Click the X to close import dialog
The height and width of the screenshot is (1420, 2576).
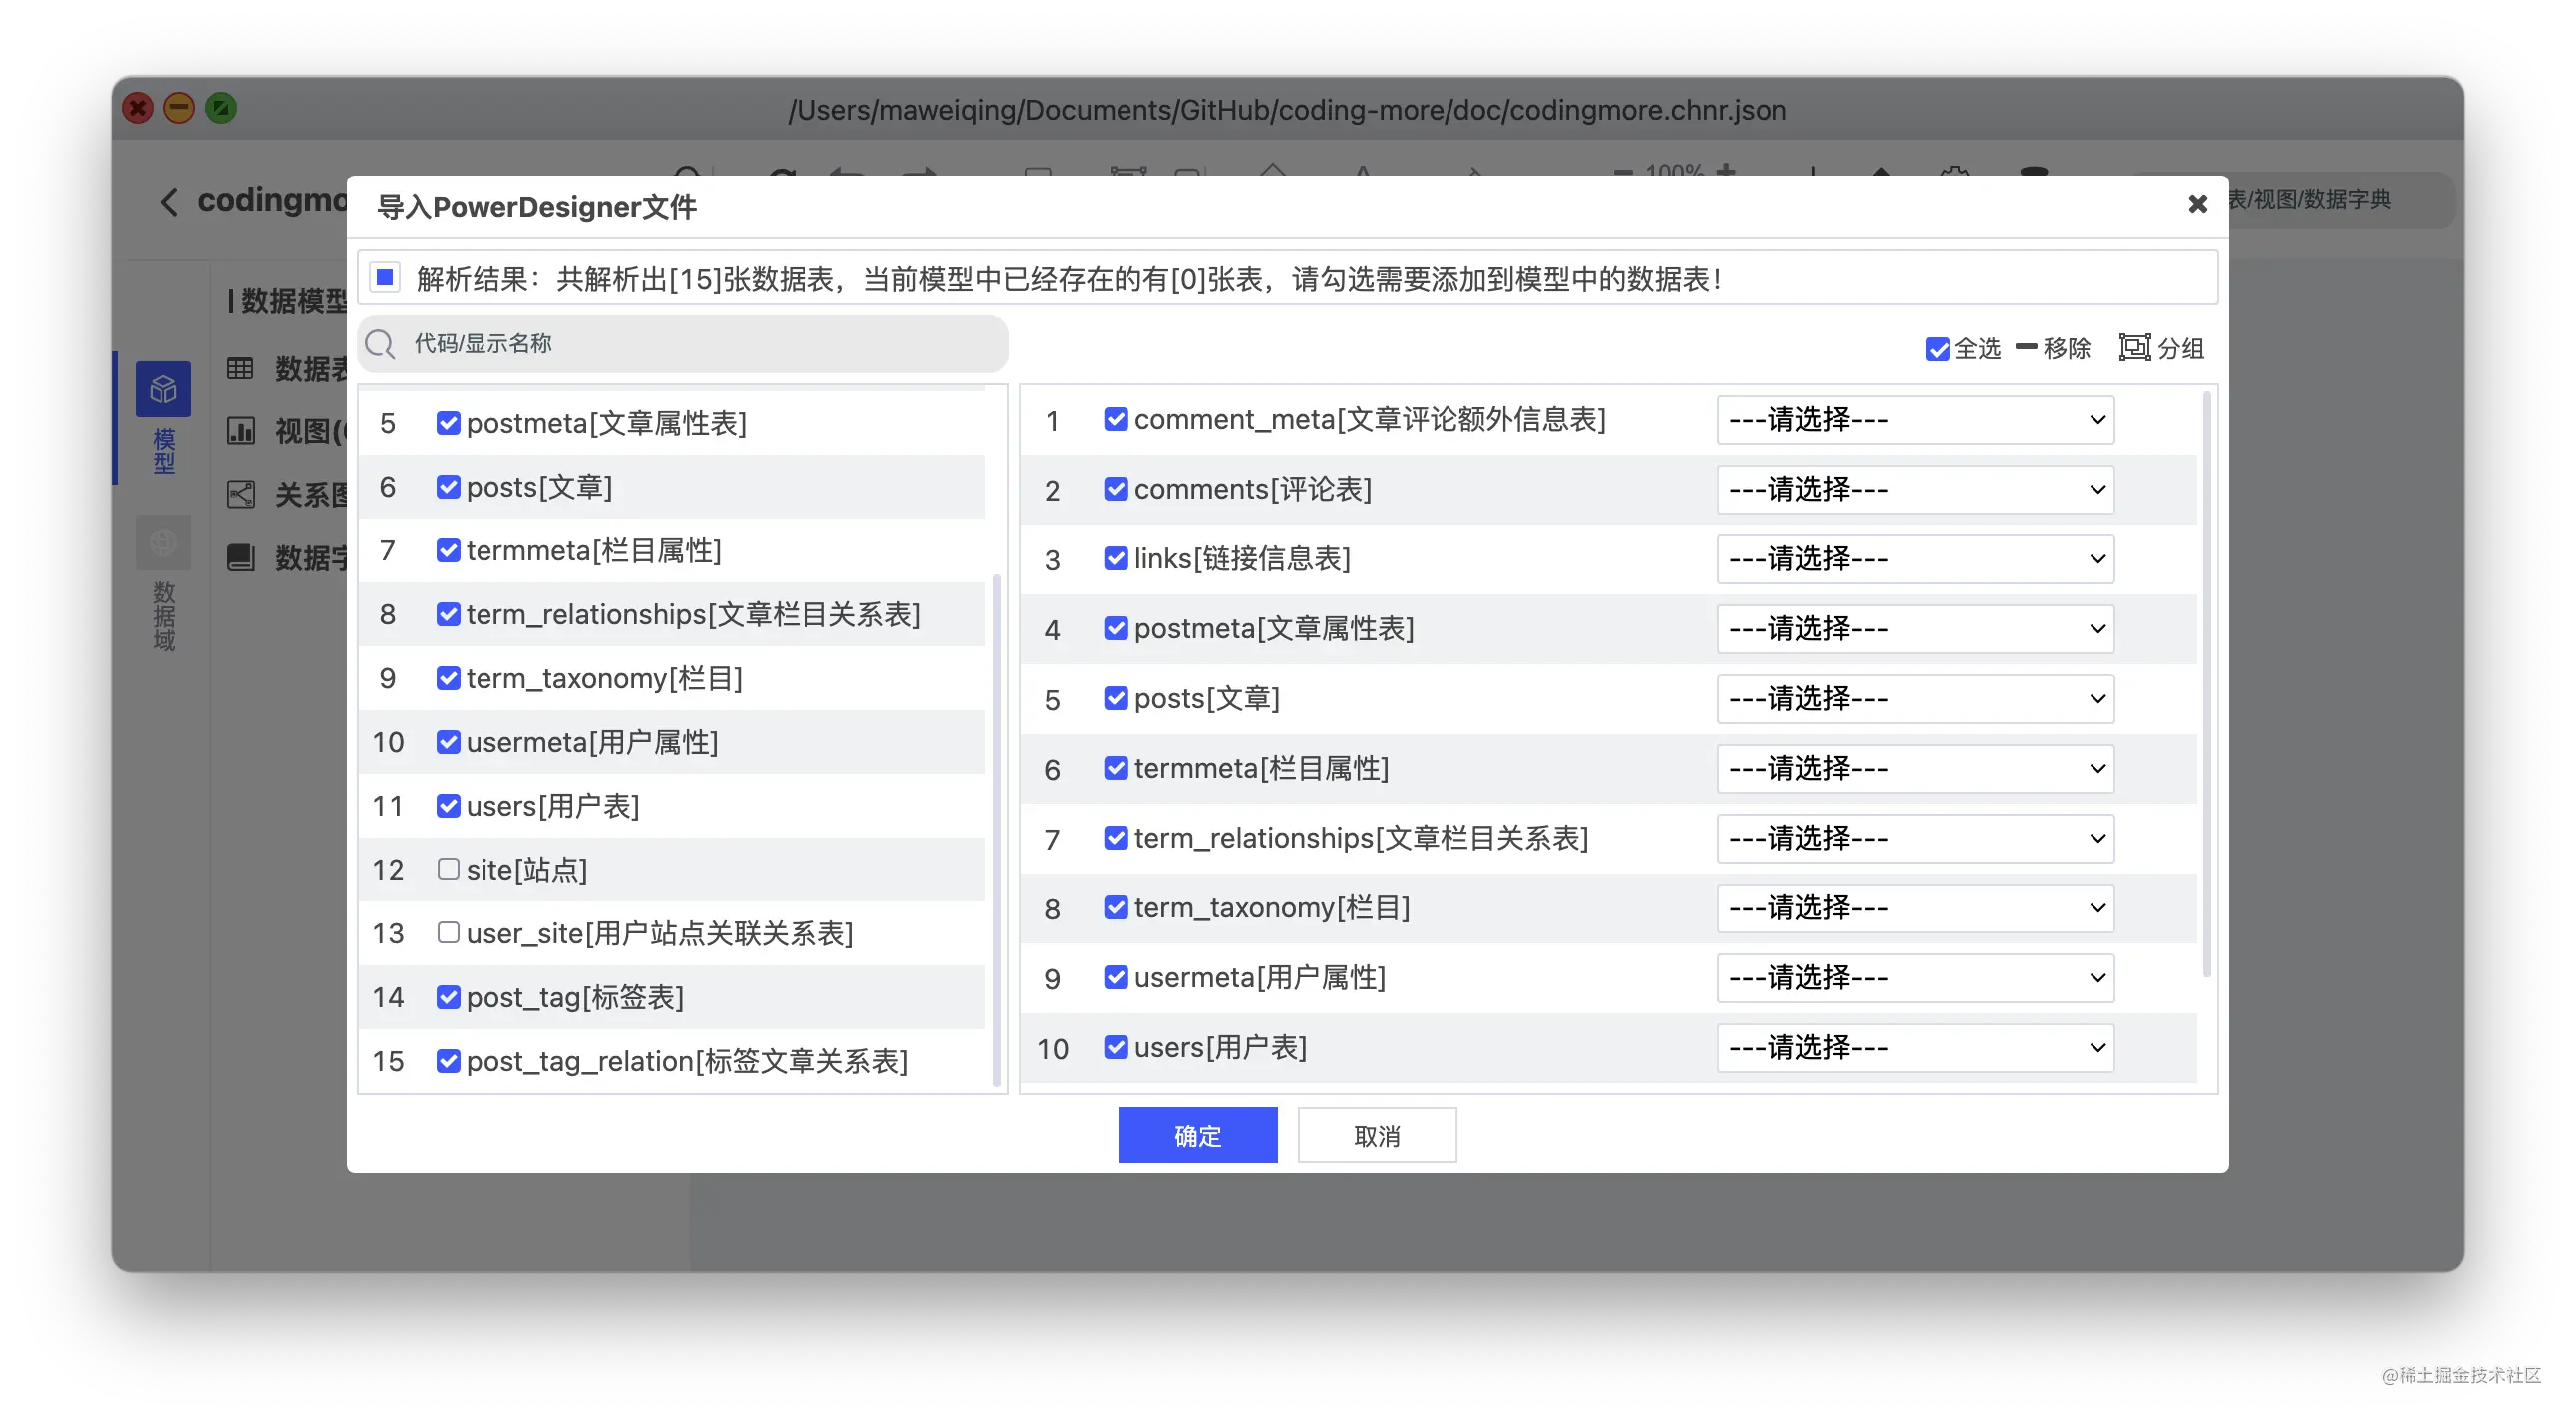[2197, 205]
